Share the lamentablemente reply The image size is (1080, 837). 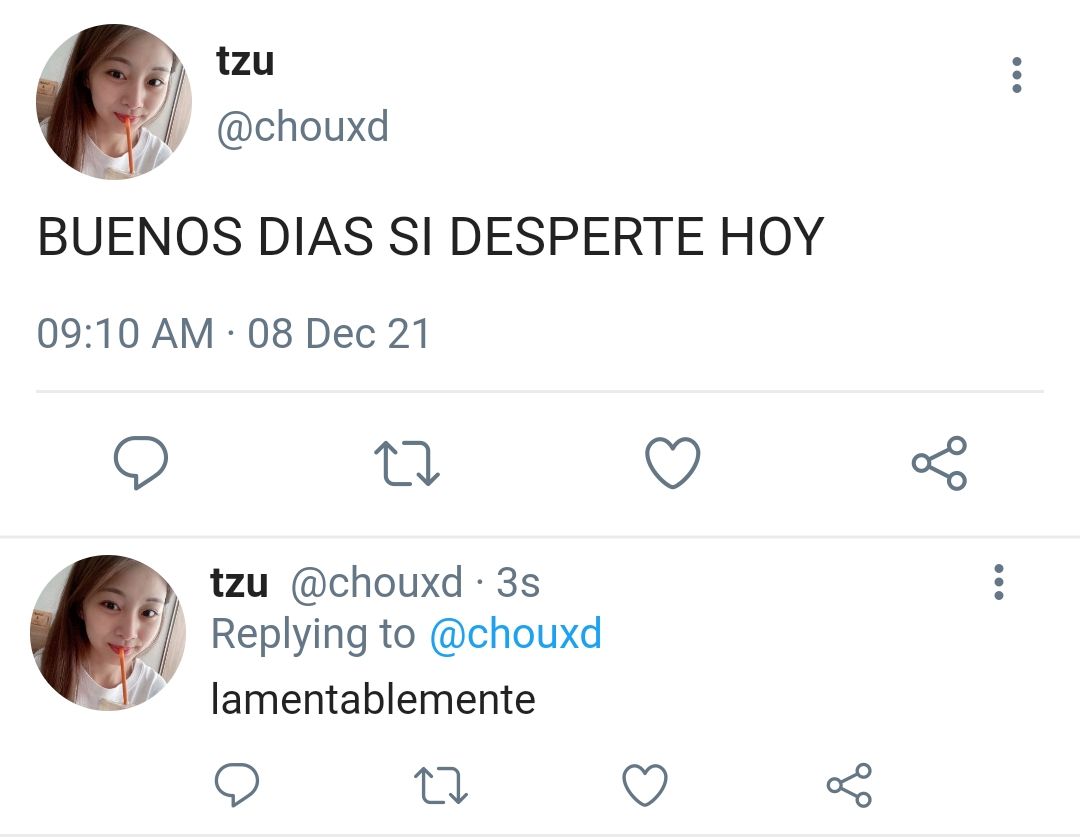pyautogui.click(x=849, y=785)
